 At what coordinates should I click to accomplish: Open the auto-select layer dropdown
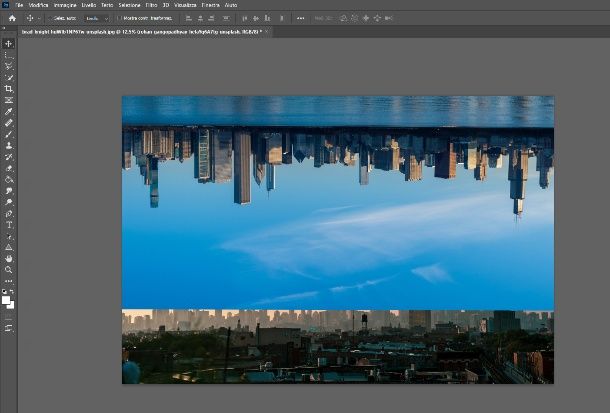click(96, 18)
